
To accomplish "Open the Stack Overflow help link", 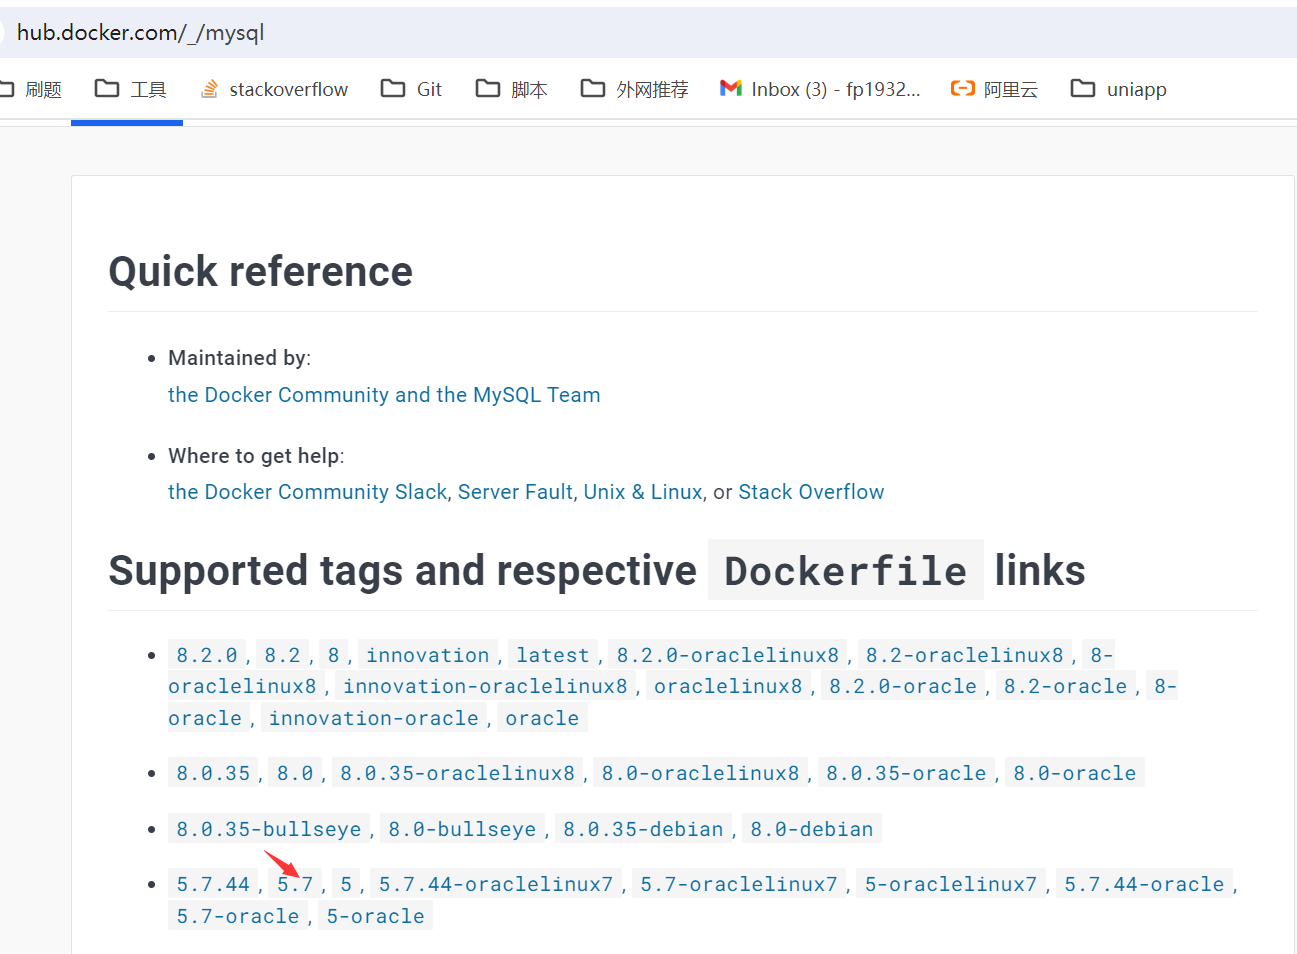I will tap(811, 492).
